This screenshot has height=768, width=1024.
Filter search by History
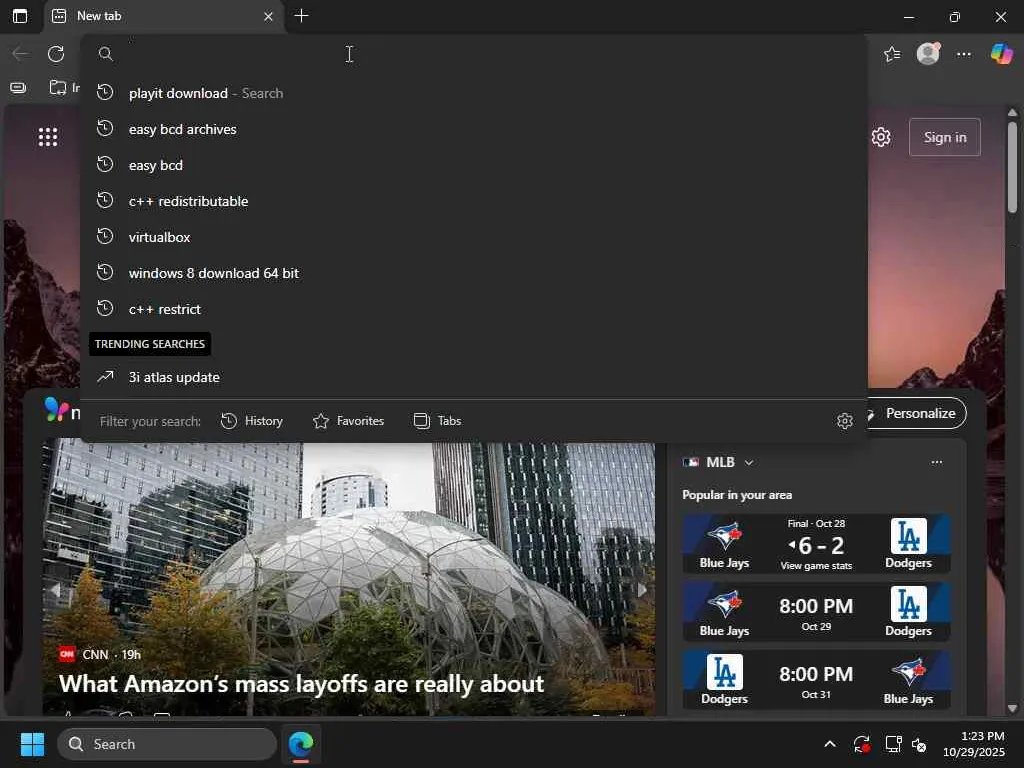click(x=252, y=421)
